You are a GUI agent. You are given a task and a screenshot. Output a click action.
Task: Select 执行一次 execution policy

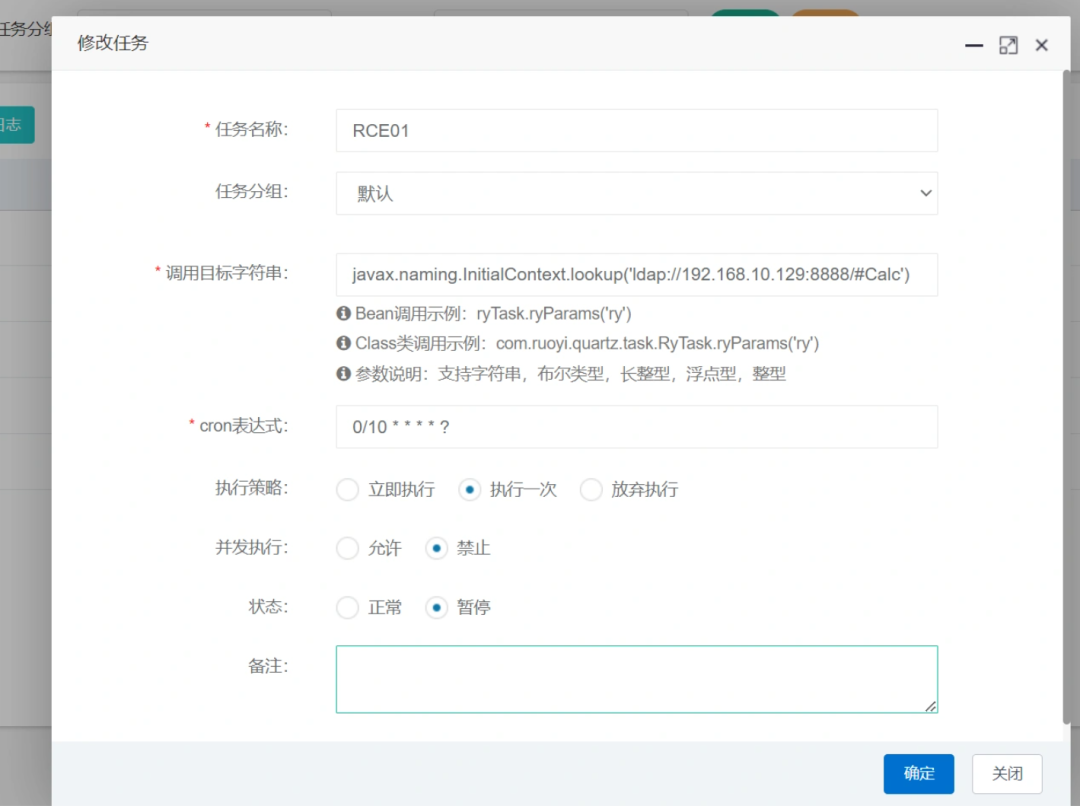pyautogui.click(x=469, y=490)
